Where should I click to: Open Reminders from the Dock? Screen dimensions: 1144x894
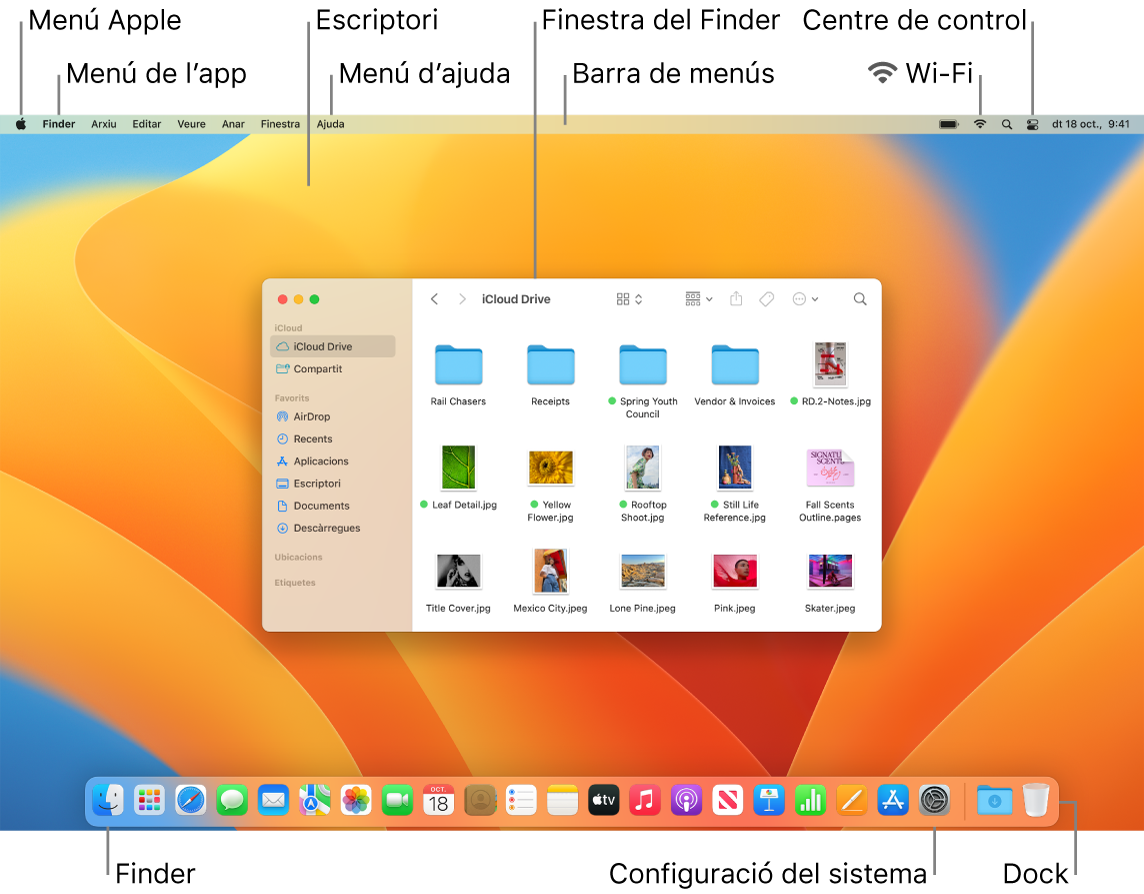521,801
